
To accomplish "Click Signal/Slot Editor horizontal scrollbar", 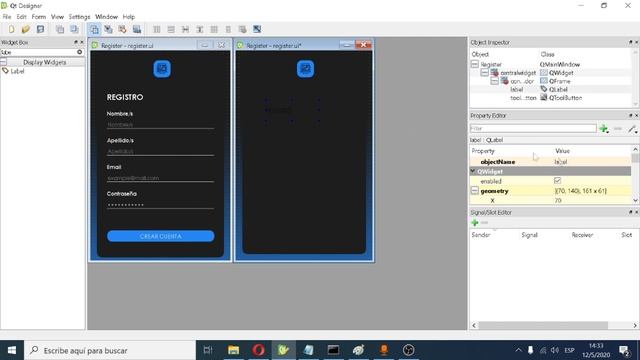I will coord(543,325).
